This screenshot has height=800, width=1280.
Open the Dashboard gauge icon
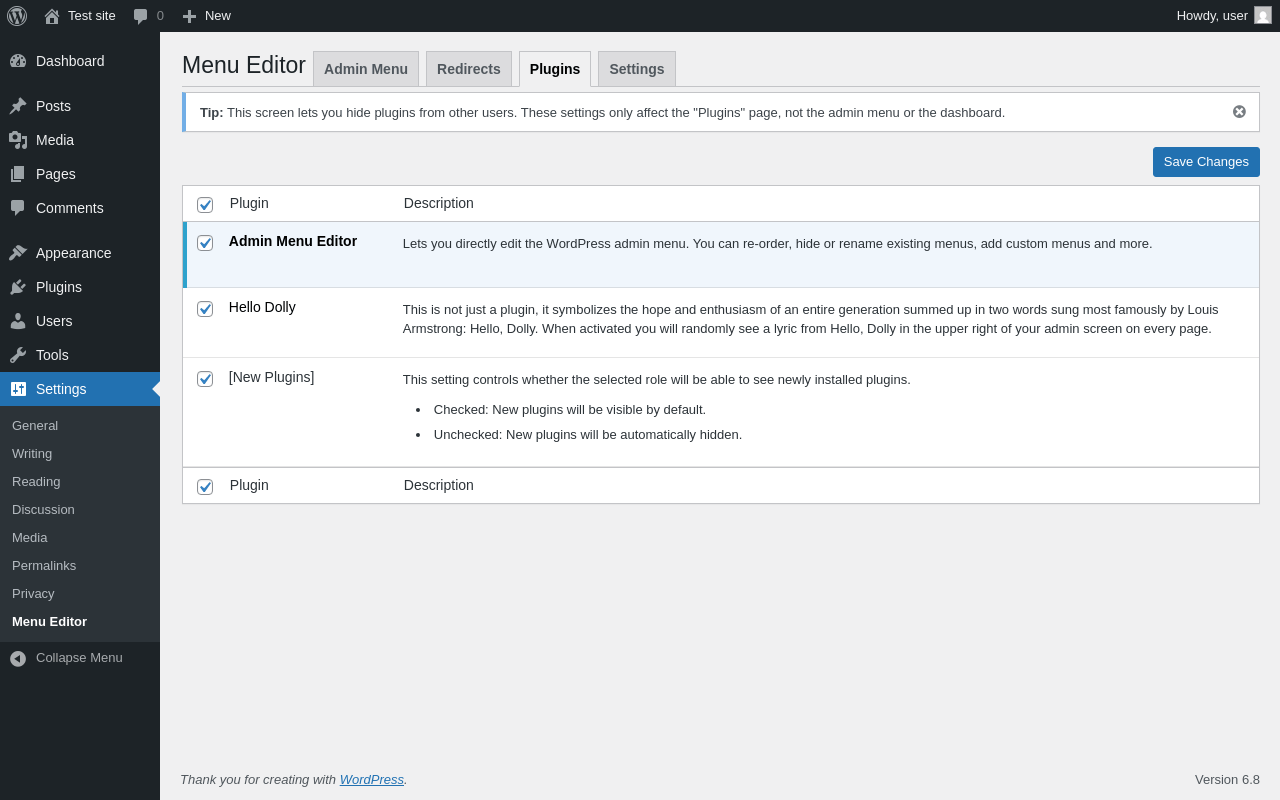18,61
